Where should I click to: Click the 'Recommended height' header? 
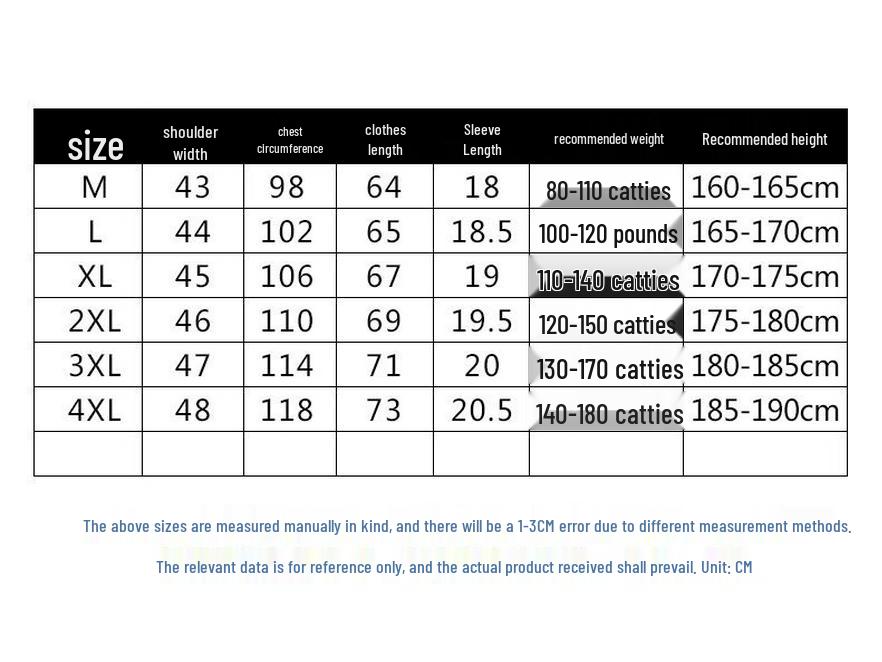click(x=764, y=139)
